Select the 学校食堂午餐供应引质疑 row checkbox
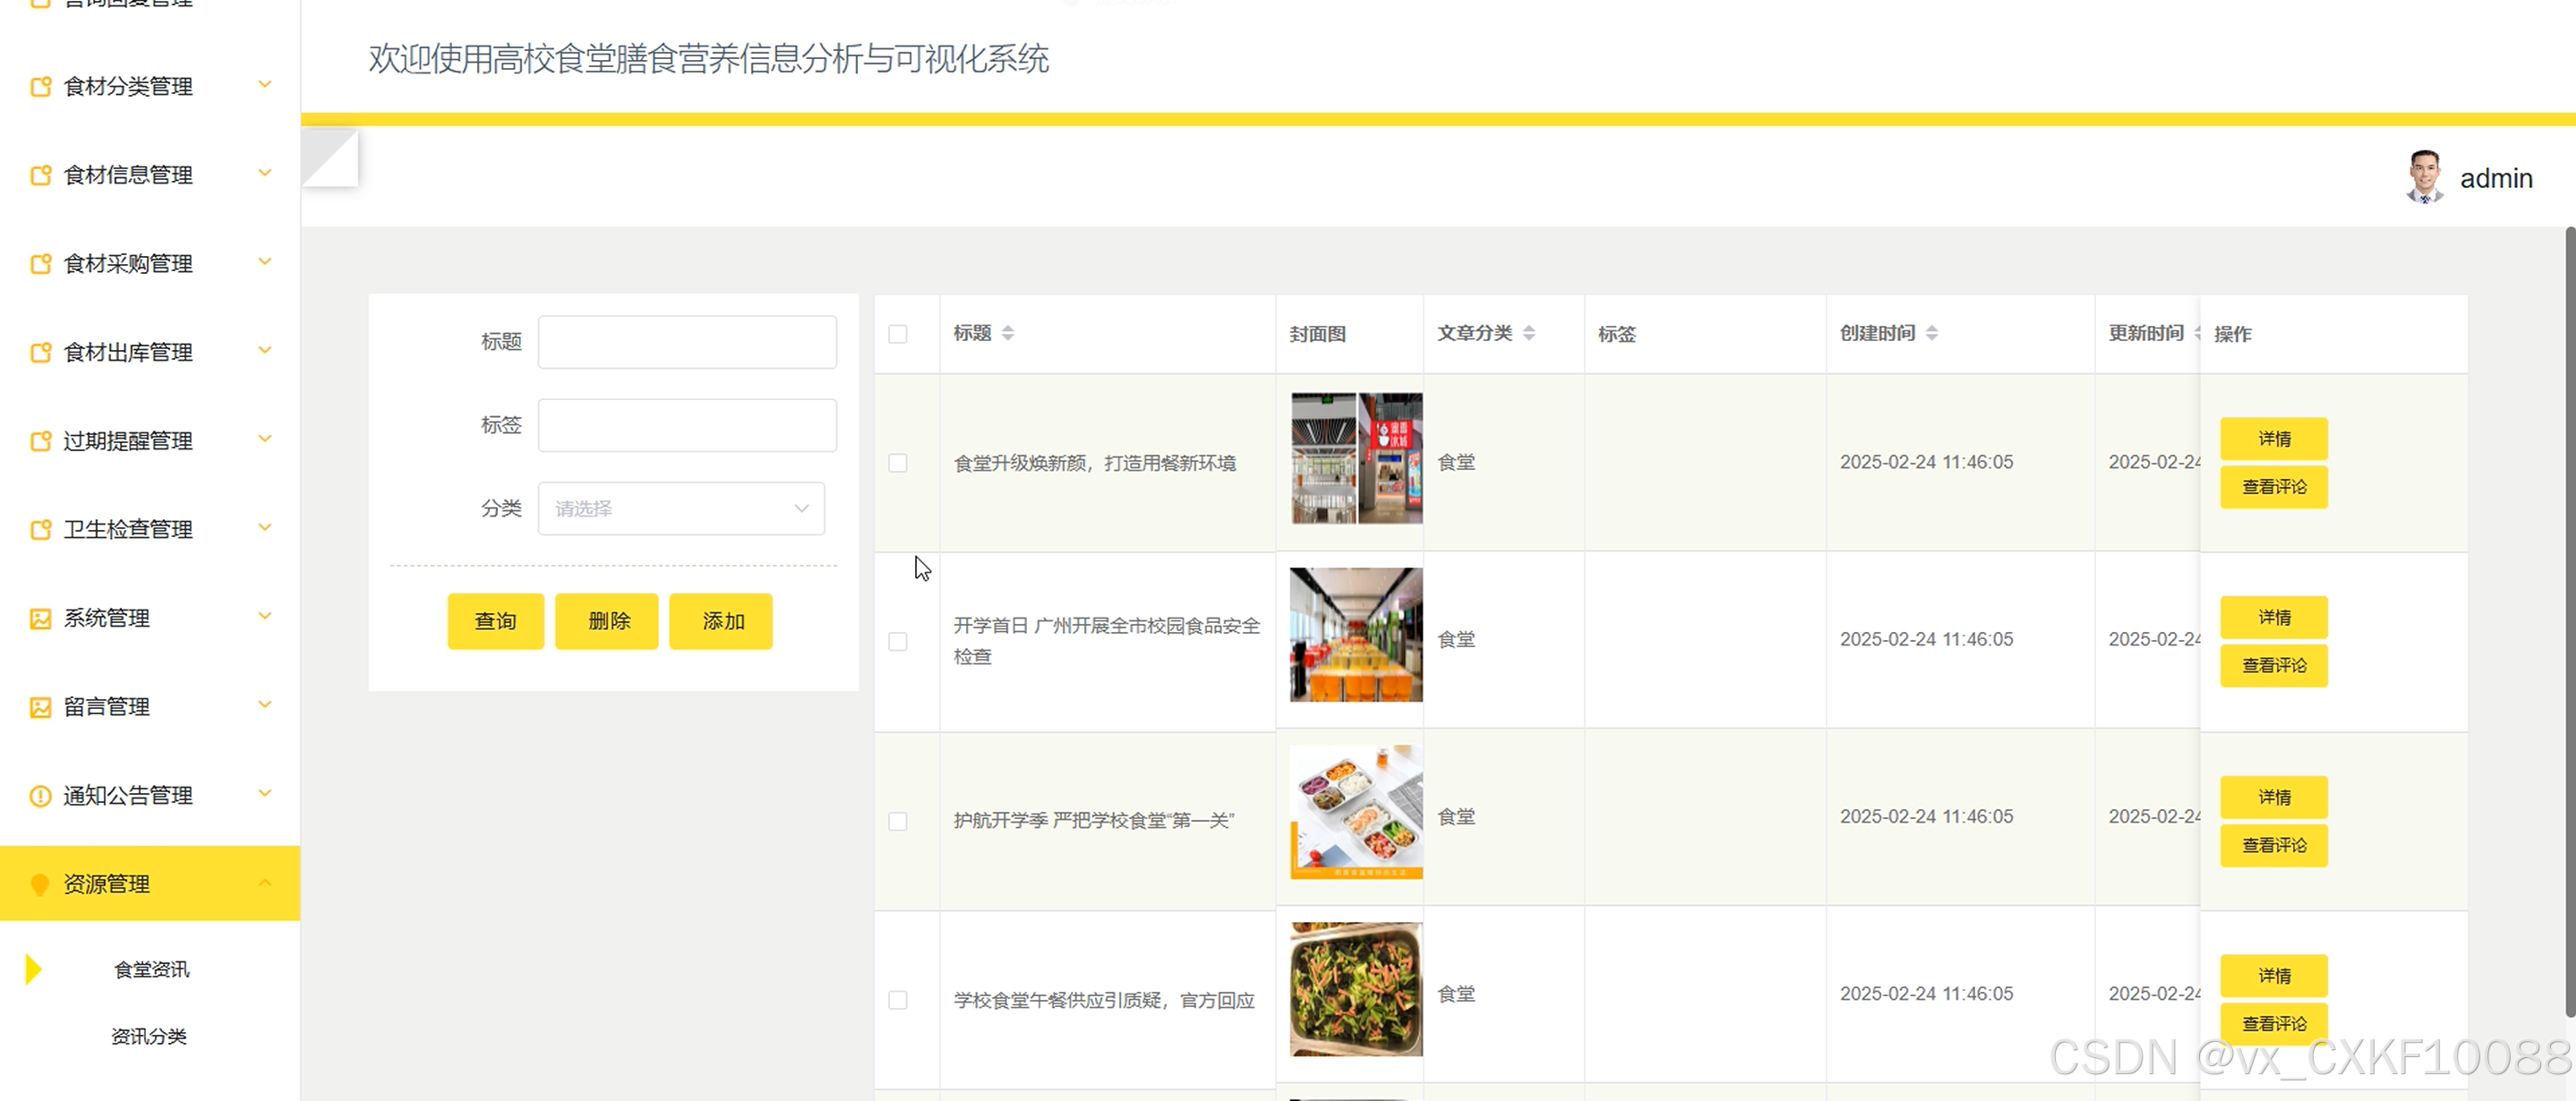The image size is (2576, 1101). click(898, 1000)
